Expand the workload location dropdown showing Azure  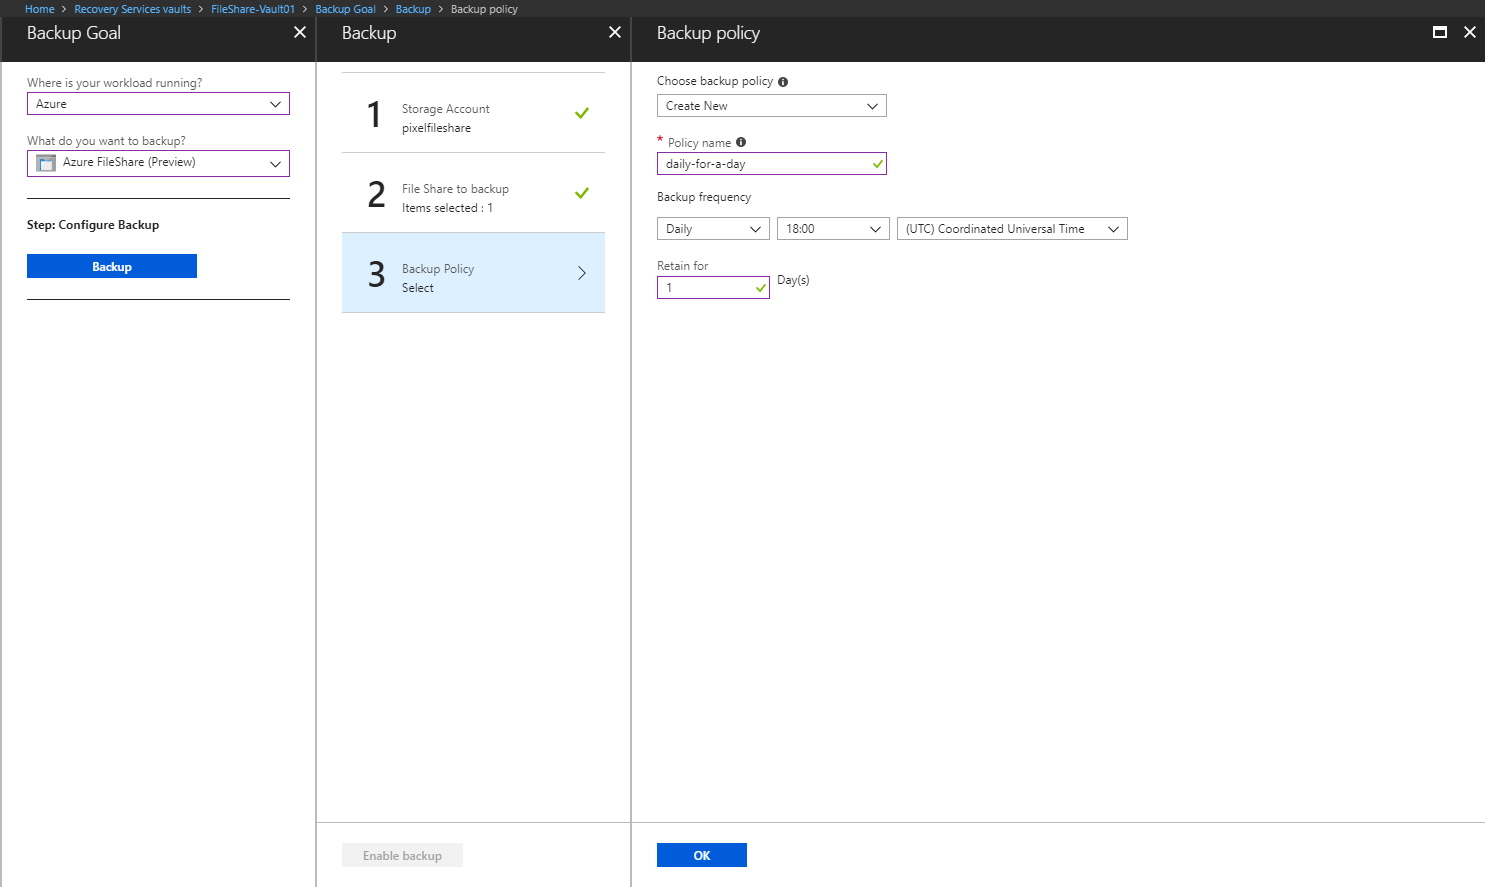coord(158,104)
